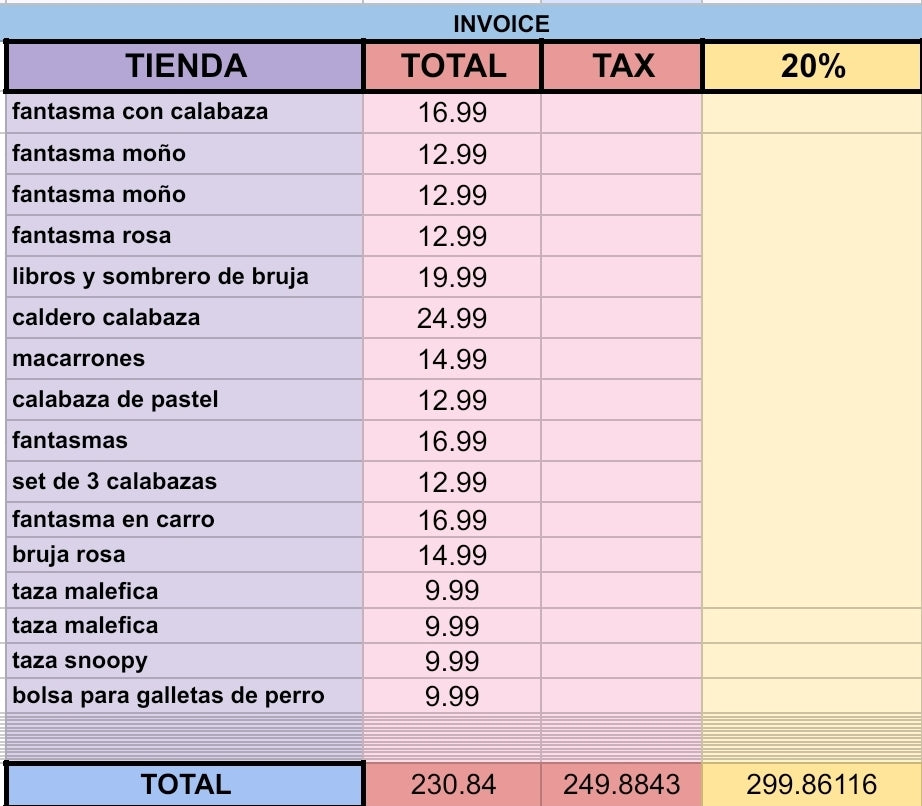The width and height of the screenshot is (922, 806).
Task: Click the 299.86116 total cell
Action: click(x=812, y=785)
